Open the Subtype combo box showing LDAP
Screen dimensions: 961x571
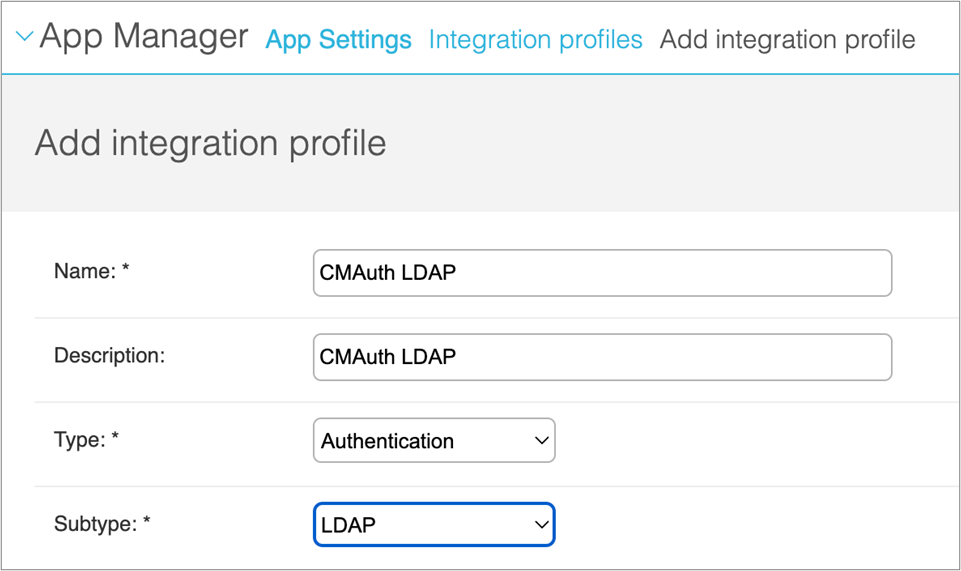coord(420,525)
